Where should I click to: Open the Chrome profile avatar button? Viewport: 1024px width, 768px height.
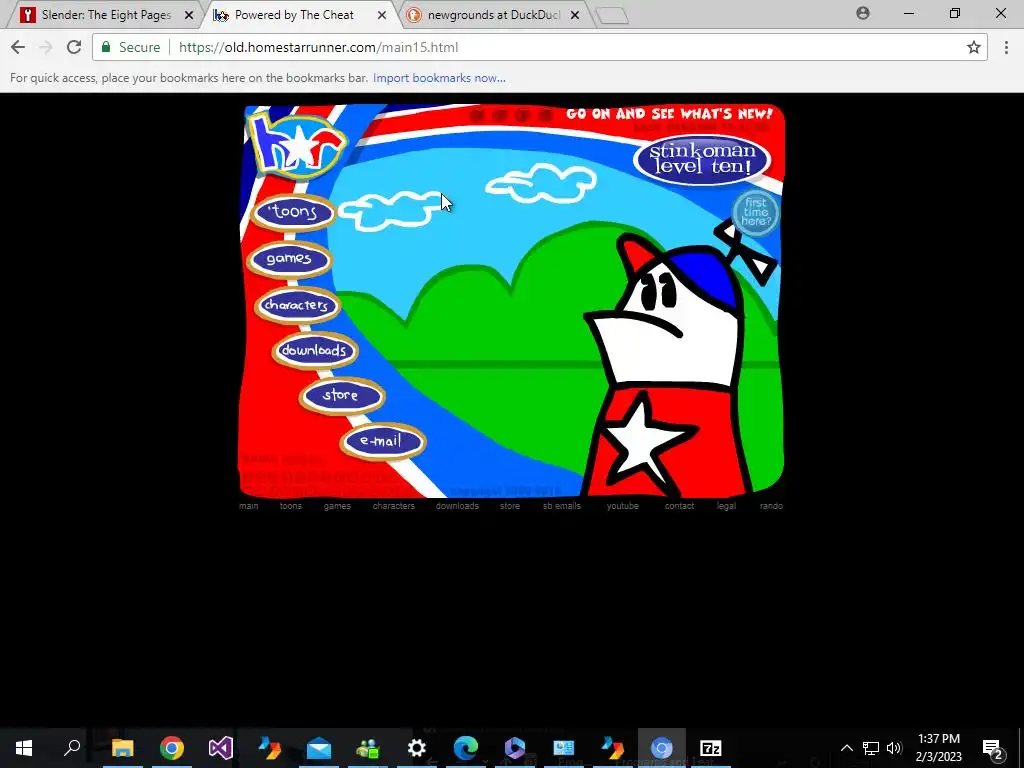(x=863, y=13)
